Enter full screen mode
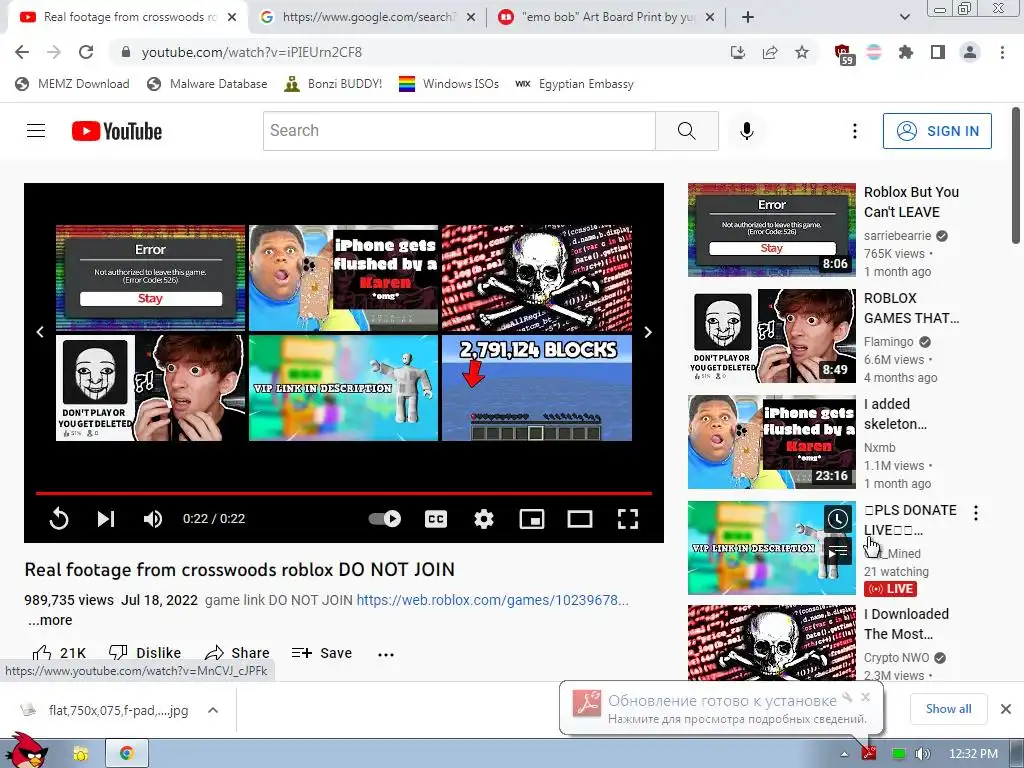This screenshot has width=1024, height=768. (628, 519)
